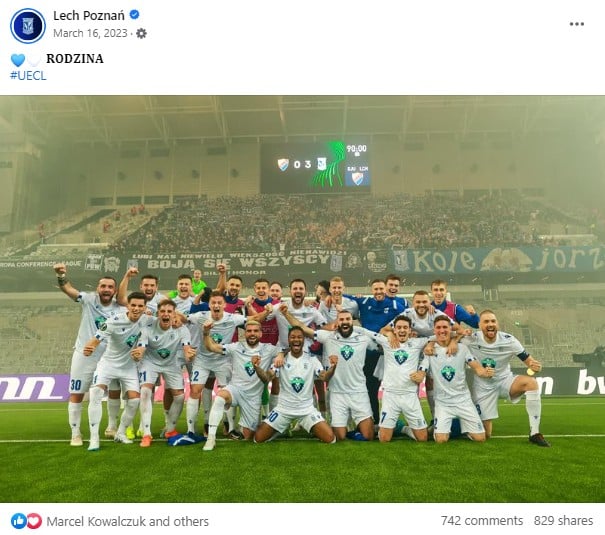Click the Love reaction heart icon
This screenshot has height=535, width=605.
point(34,521)
